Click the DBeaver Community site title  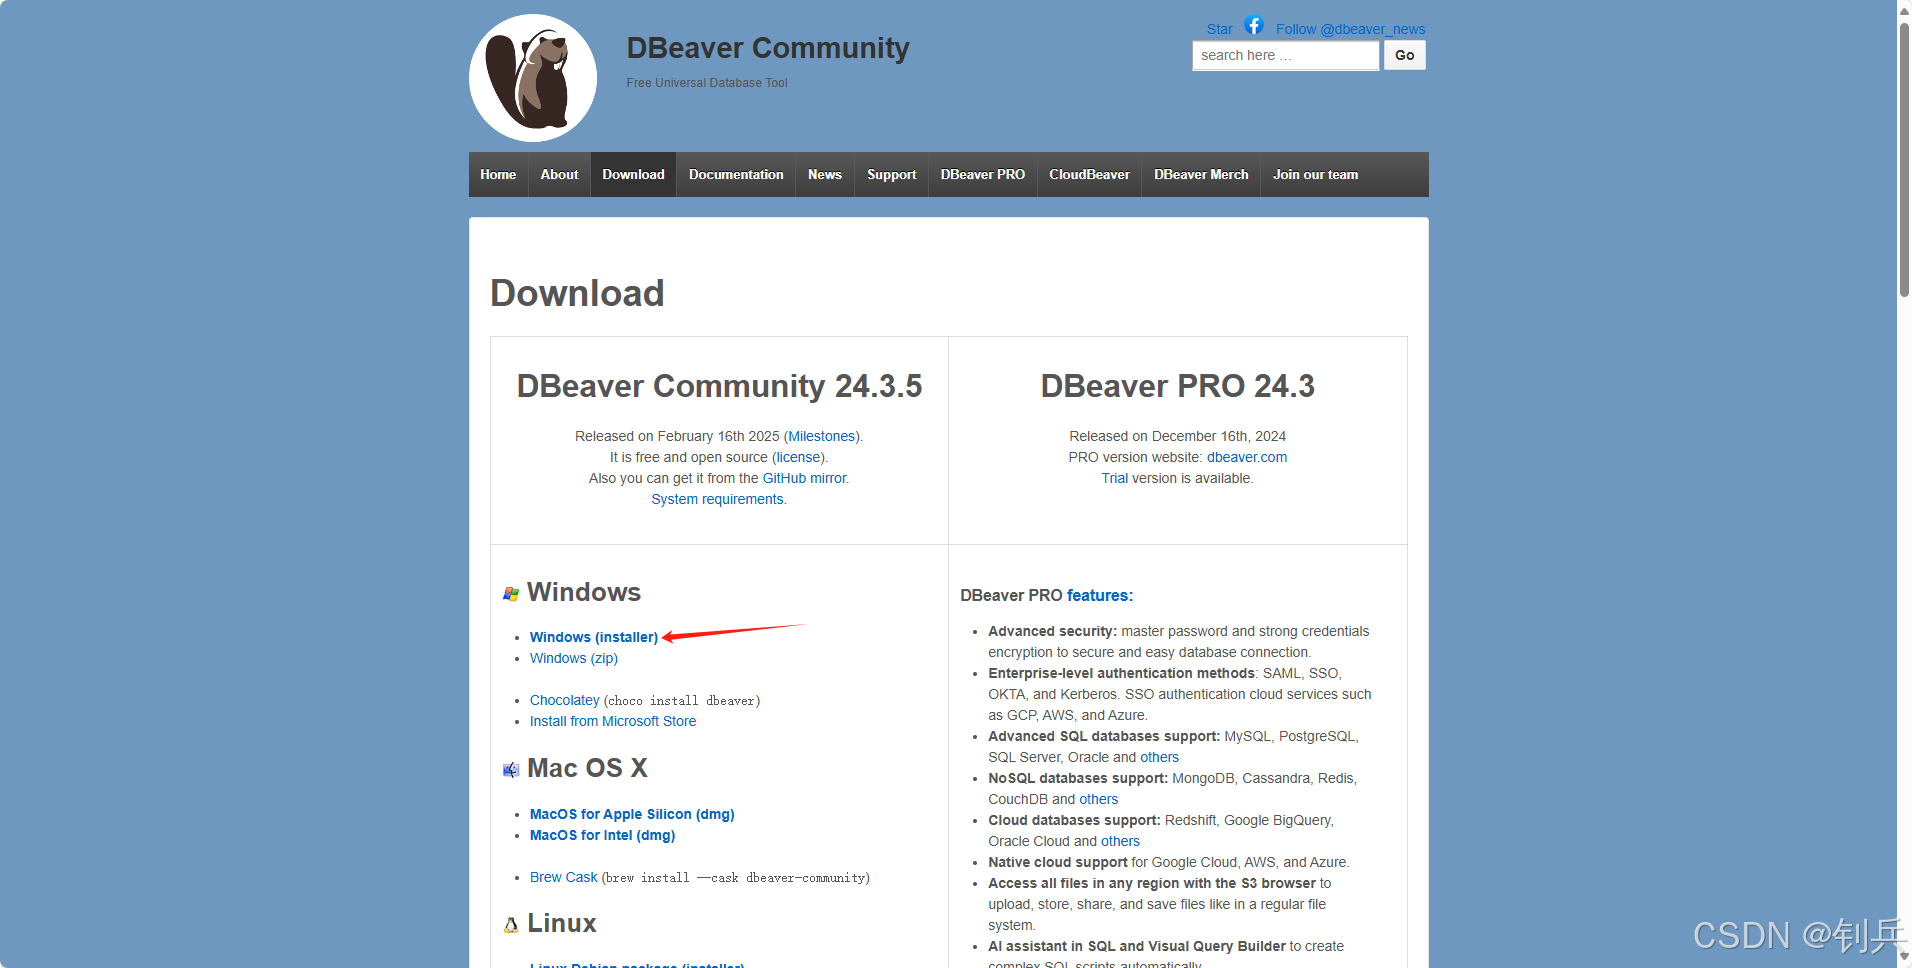pos(768,48)
